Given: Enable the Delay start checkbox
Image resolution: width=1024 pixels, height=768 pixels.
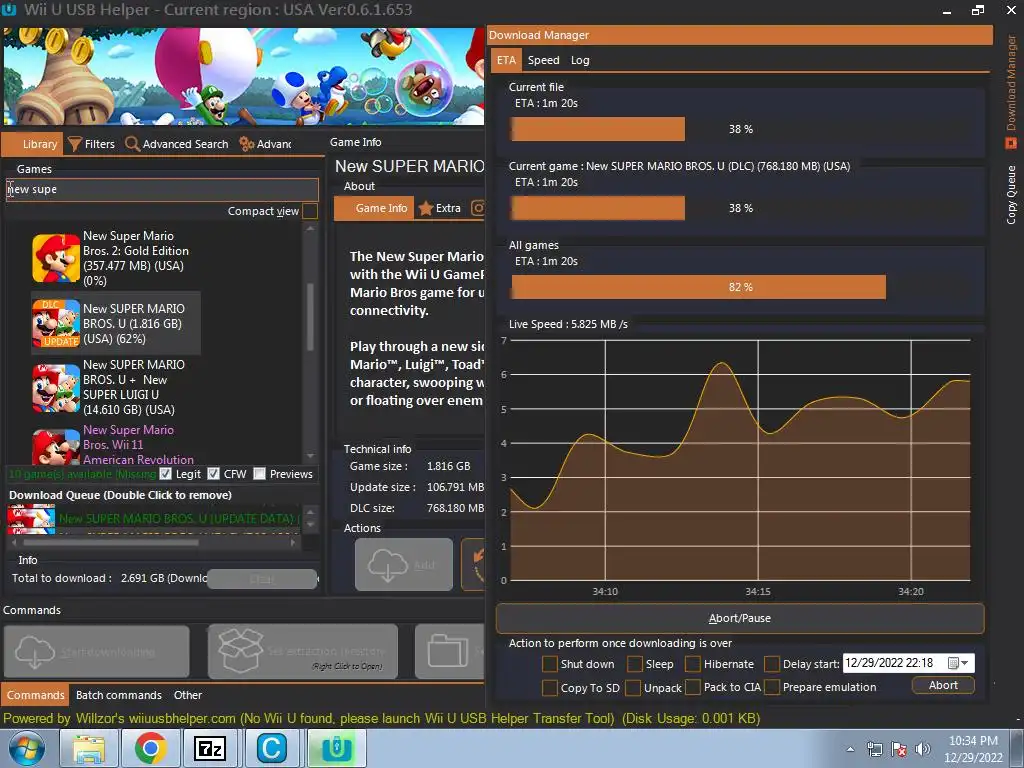Looking at the screenshot, I should pyautogui.click(x=772, y=664).
